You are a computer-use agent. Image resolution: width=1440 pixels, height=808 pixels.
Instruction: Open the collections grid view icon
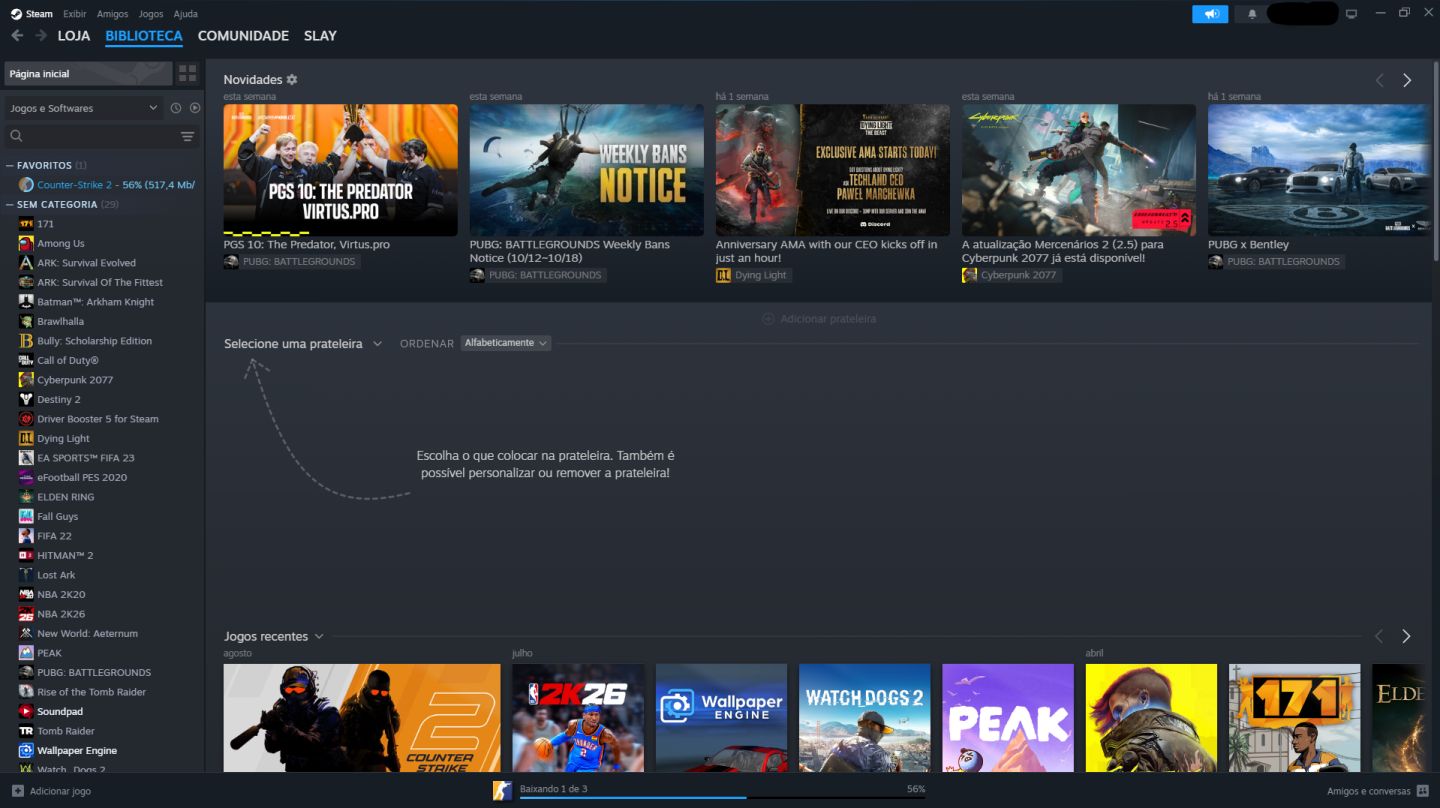pyautogui.click(x=188, y=73)
